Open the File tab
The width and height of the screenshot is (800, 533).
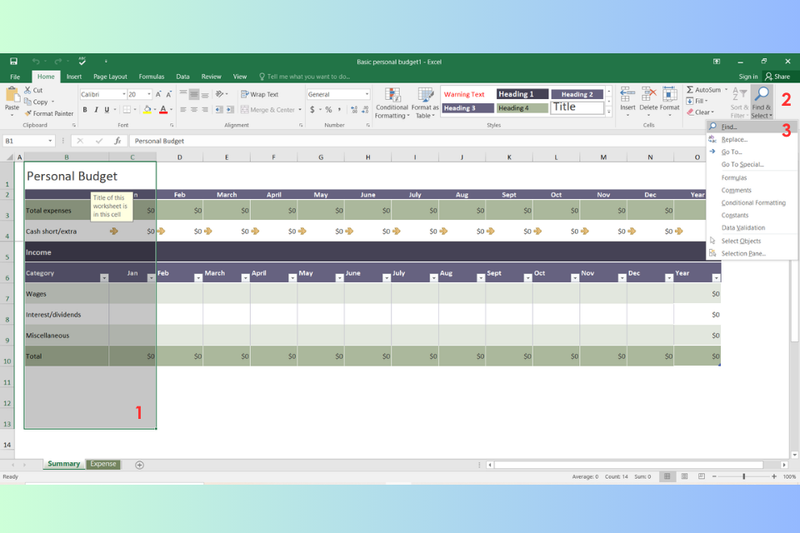[15, 77]
